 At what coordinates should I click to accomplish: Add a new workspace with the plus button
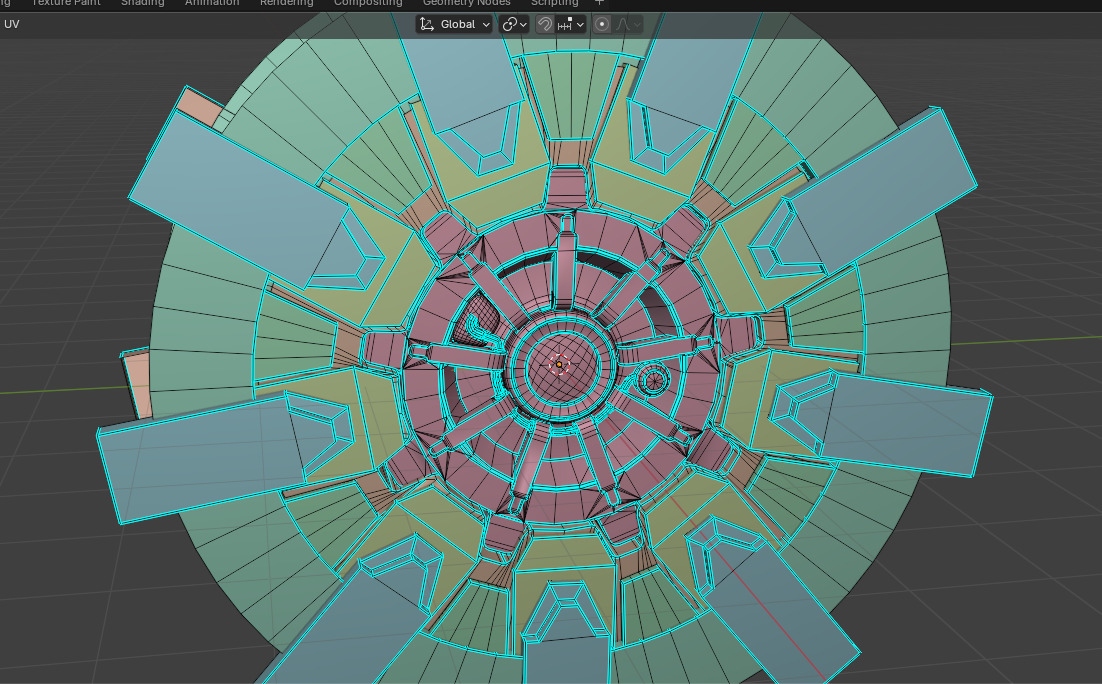point(599,3)
